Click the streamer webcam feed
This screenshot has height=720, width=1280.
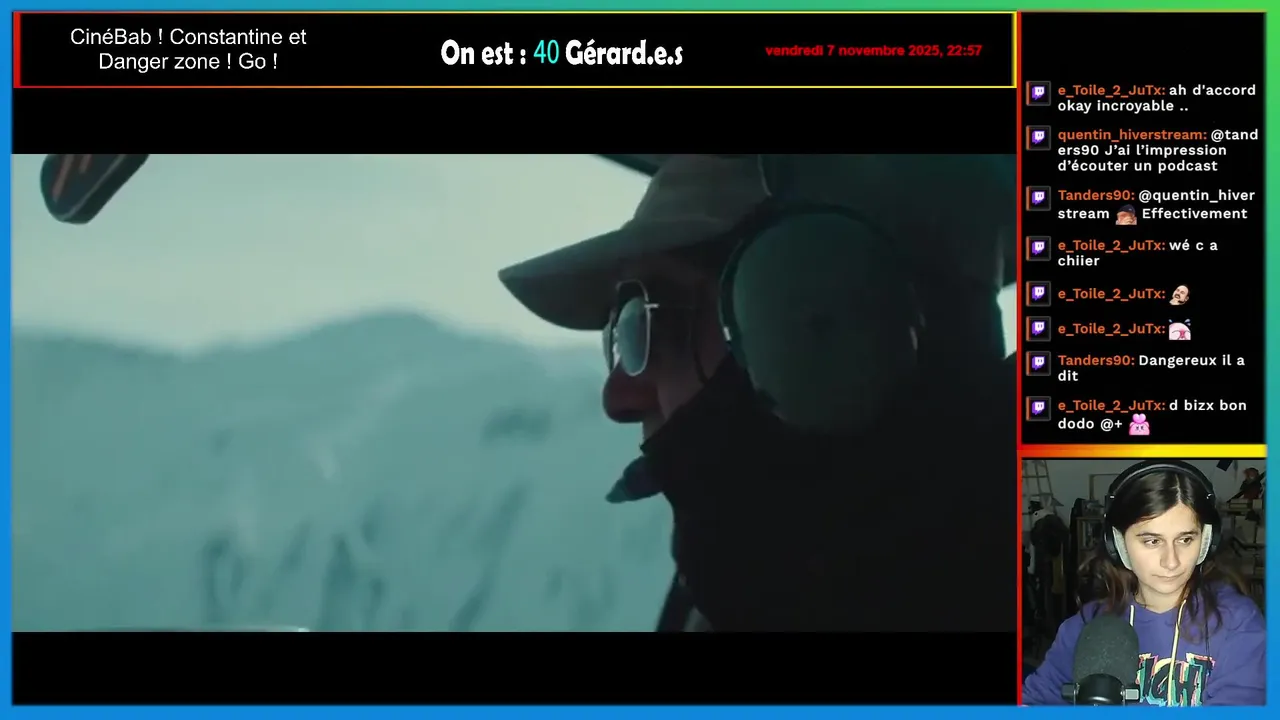pos(1144,583)
